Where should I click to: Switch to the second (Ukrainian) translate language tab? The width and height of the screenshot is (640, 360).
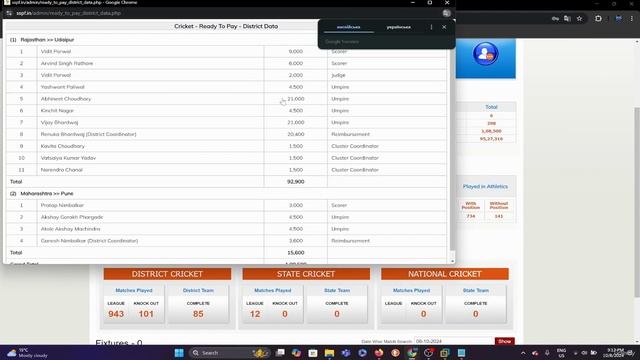pyautogui.click(x=399, y=27)
